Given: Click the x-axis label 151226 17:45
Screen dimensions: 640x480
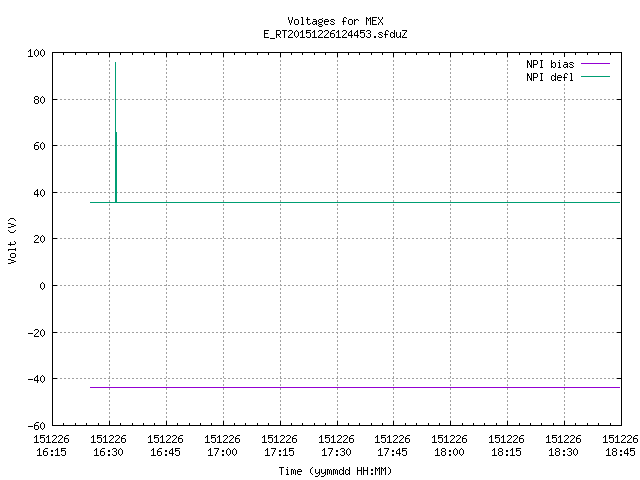Looking at the screenshot, I should (393, 446).
